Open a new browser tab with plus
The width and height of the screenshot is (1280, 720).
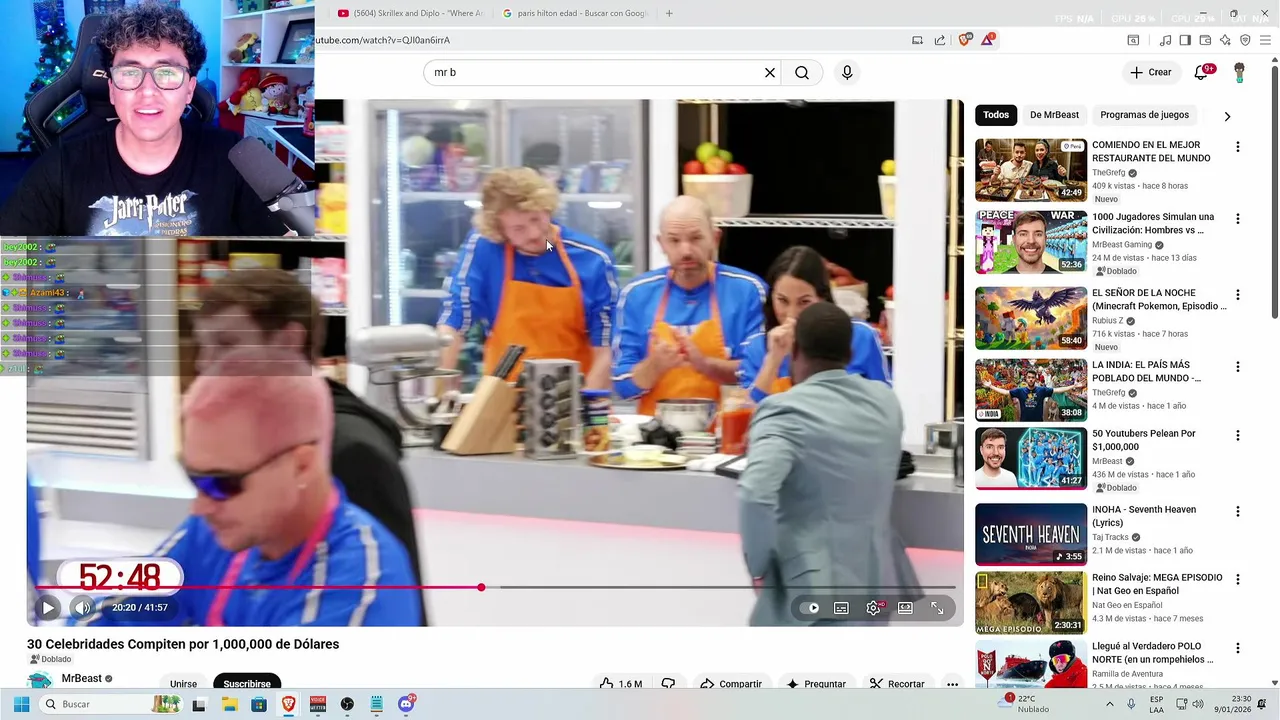coord(669,13)
